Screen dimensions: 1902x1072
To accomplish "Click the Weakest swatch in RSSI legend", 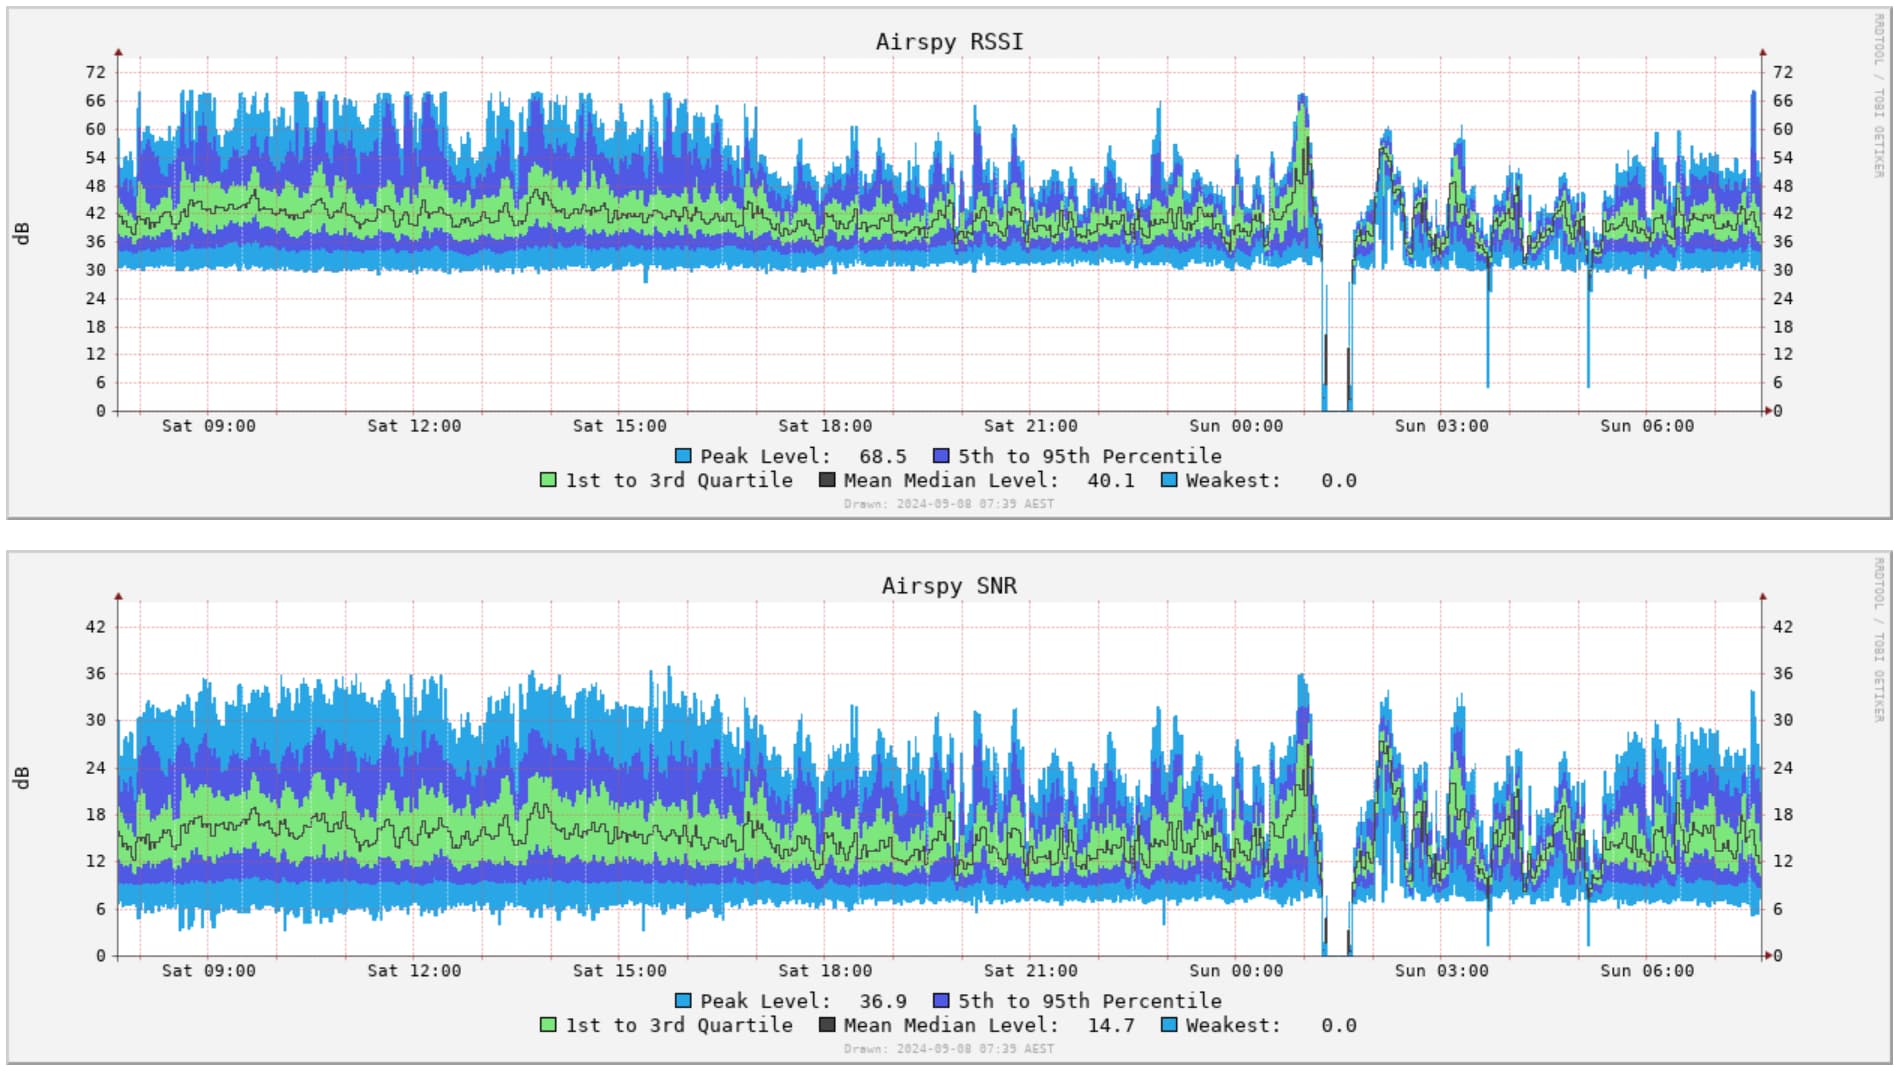I will tap(1169, 480).
